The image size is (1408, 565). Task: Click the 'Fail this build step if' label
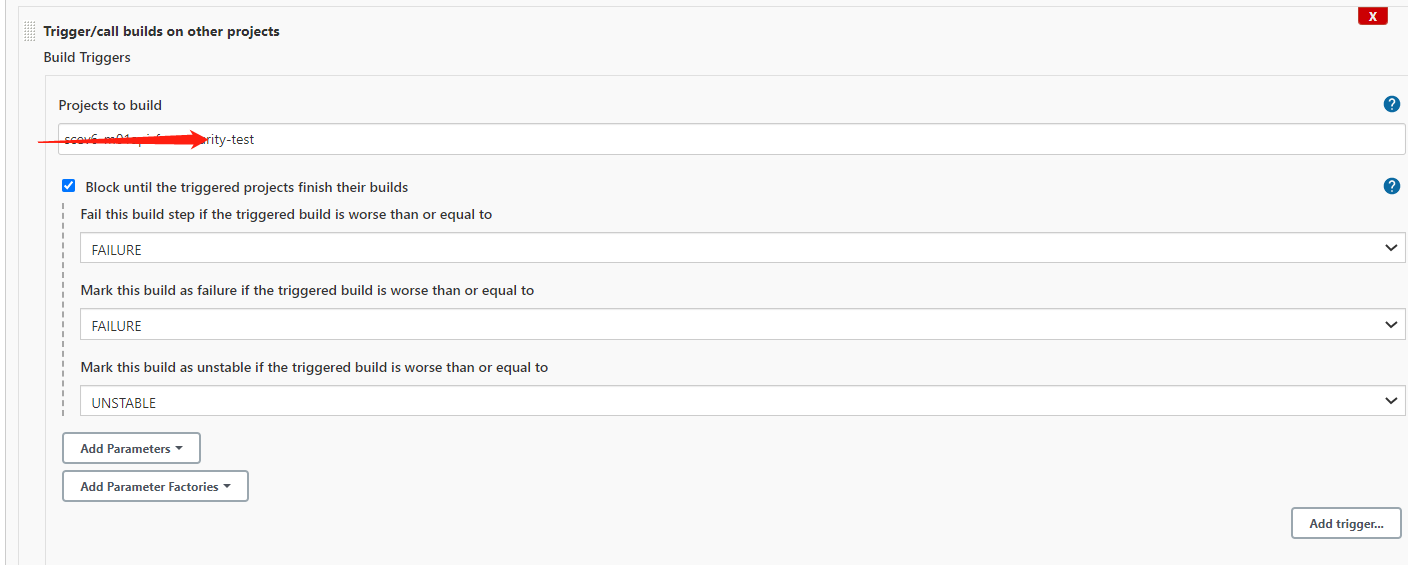tap(286, 214)
